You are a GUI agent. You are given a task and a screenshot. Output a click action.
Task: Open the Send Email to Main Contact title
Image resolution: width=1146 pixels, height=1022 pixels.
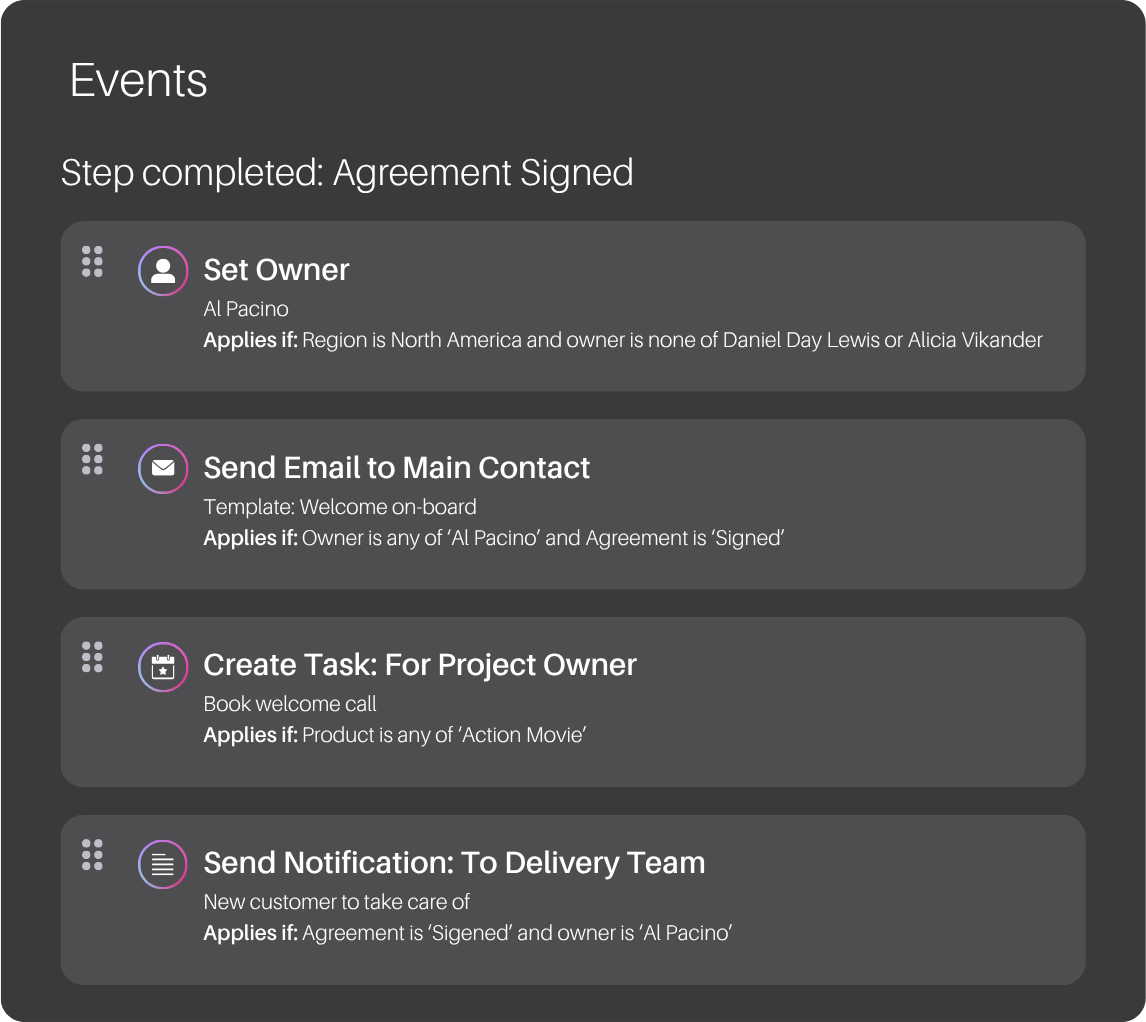[396, 468]
